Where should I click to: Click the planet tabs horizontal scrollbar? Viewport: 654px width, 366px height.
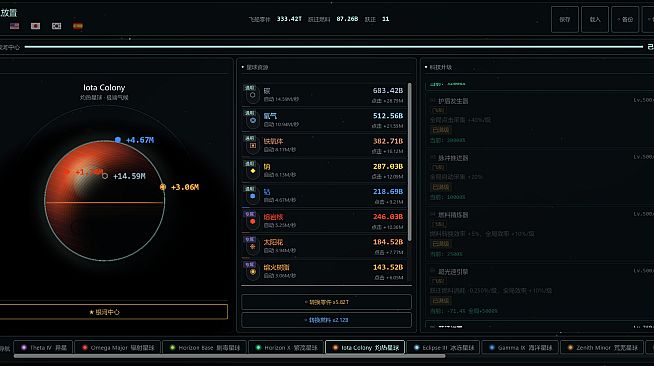pyautogui.click(x=229, y=356)
